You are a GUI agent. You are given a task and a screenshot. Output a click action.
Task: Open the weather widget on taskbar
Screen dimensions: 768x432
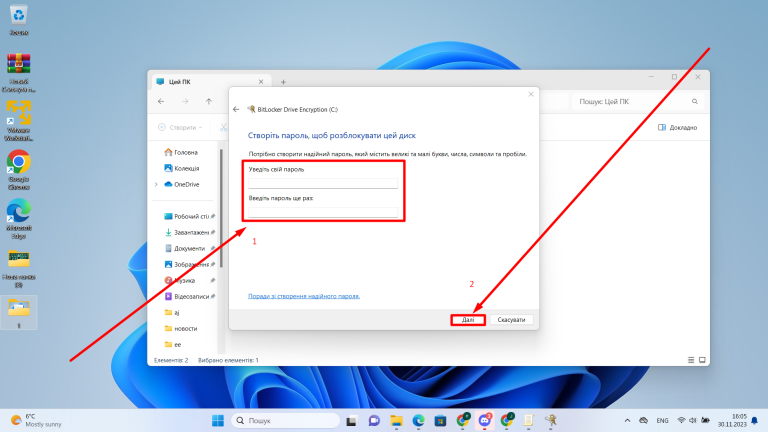(36, 420)
